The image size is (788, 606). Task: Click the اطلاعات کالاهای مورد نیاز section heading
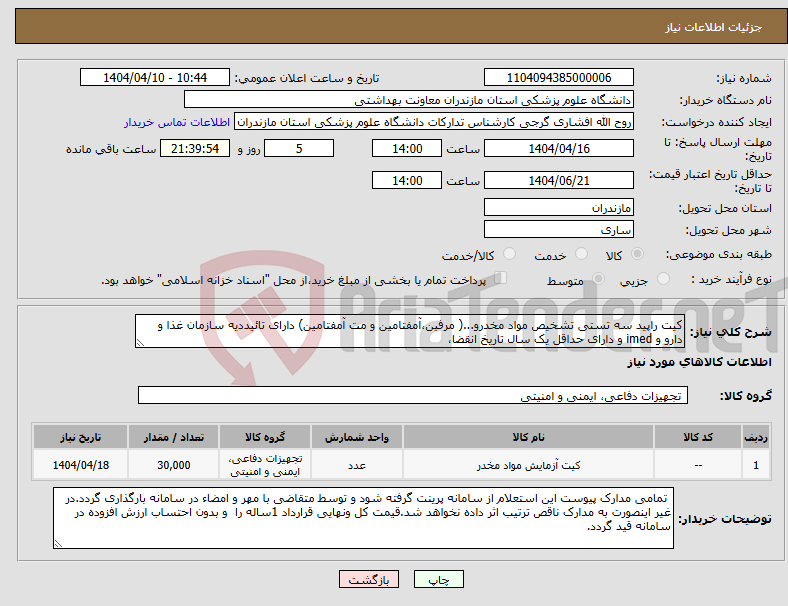click(699, 362)
